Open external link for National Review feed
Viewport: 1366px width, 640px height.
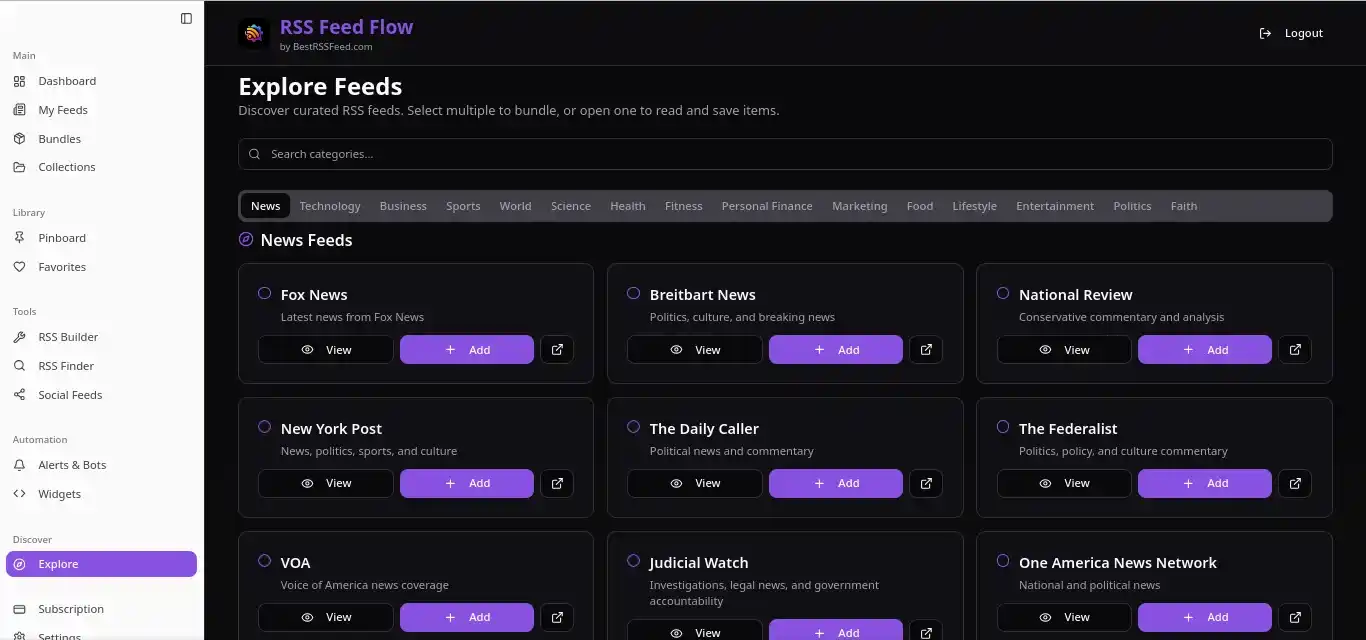pos(1295,350)
